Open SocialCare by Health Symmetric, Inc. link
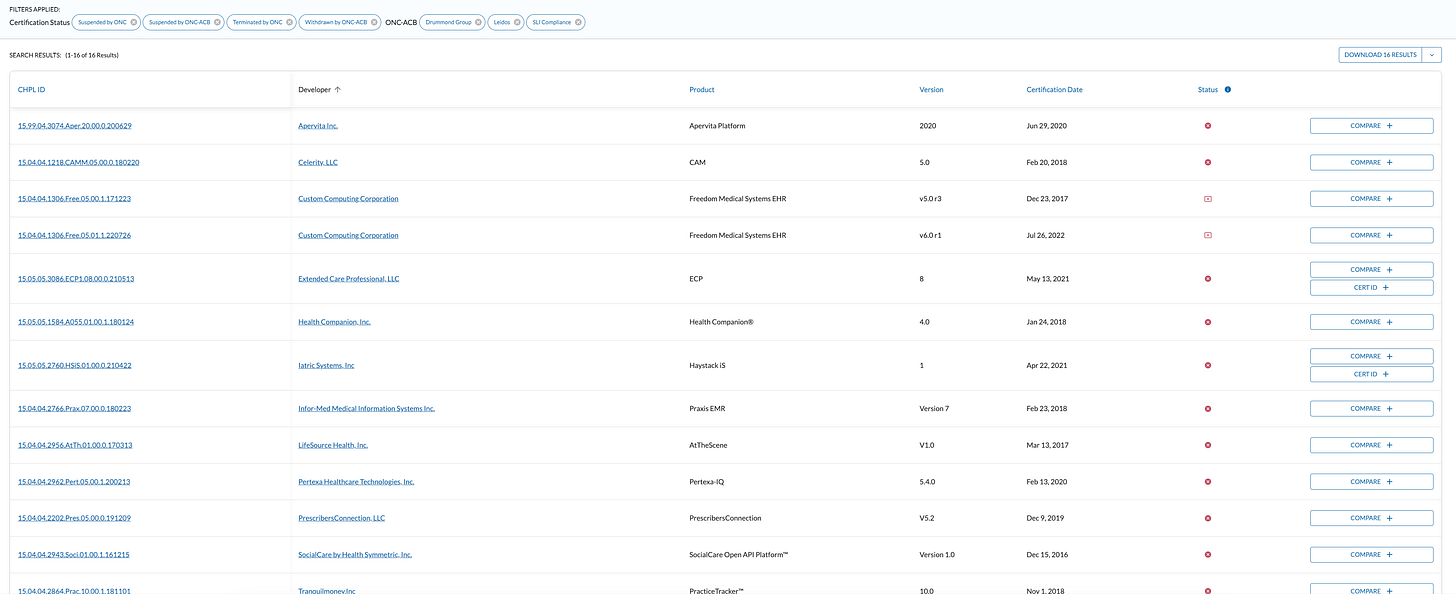1456x594 pixels. click(x=355, y=555)
